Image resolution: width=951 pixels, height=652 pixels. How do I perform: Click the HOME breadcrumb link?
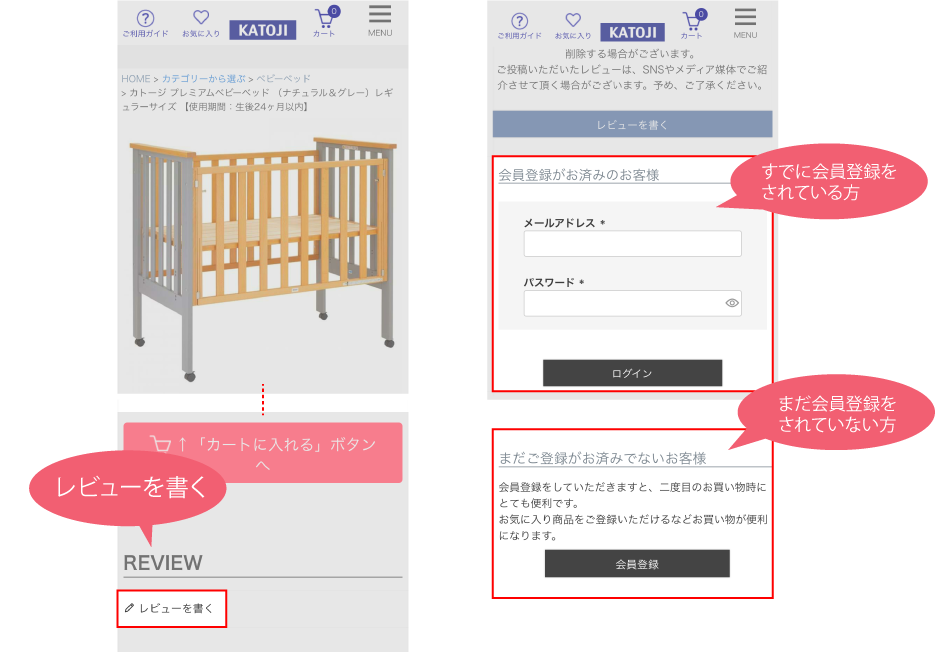135,79
